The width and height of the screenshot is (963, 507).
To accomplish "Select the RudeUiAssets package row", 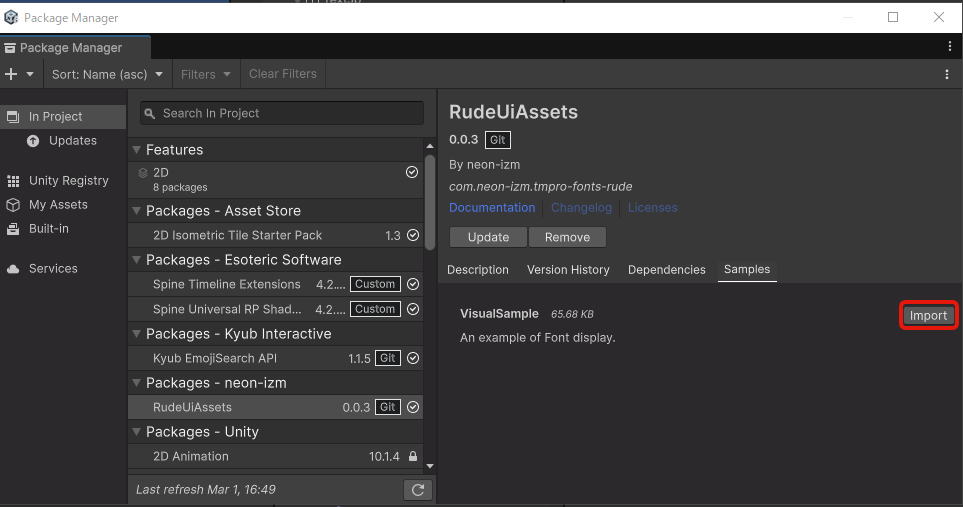I will [x=275, y=407].
